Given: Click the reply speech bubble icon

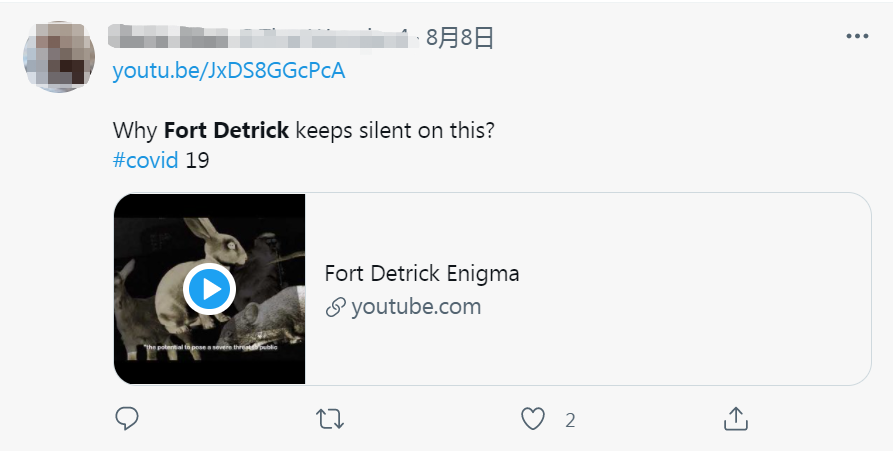Looking at the screenshot, I should (x=127, y=418).
